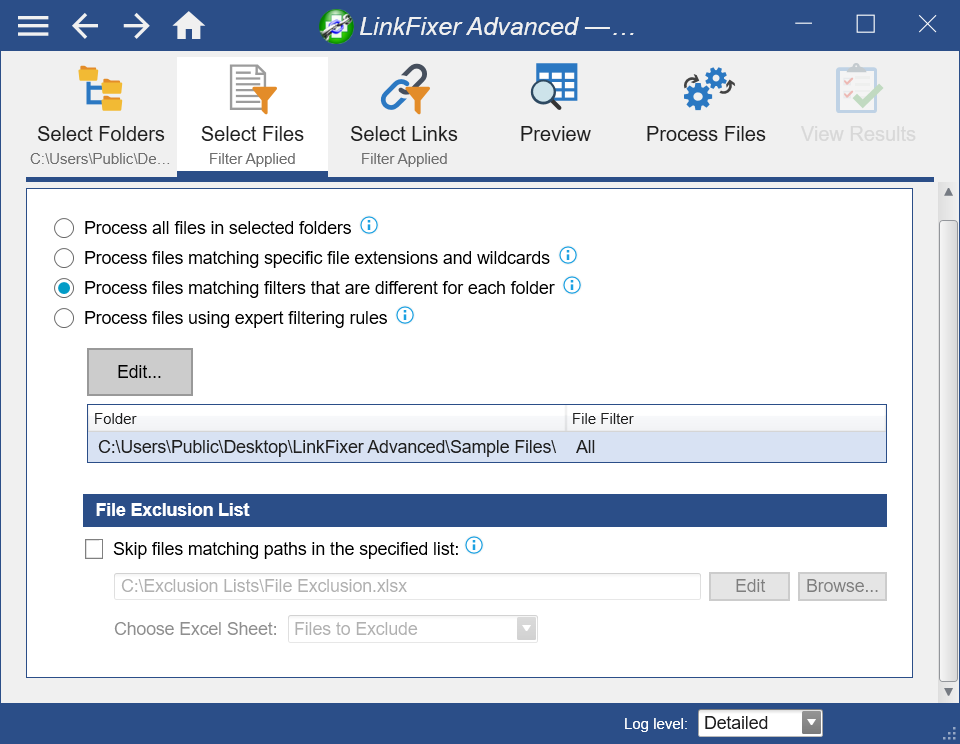Show info for Process all files option

(369, 225)
